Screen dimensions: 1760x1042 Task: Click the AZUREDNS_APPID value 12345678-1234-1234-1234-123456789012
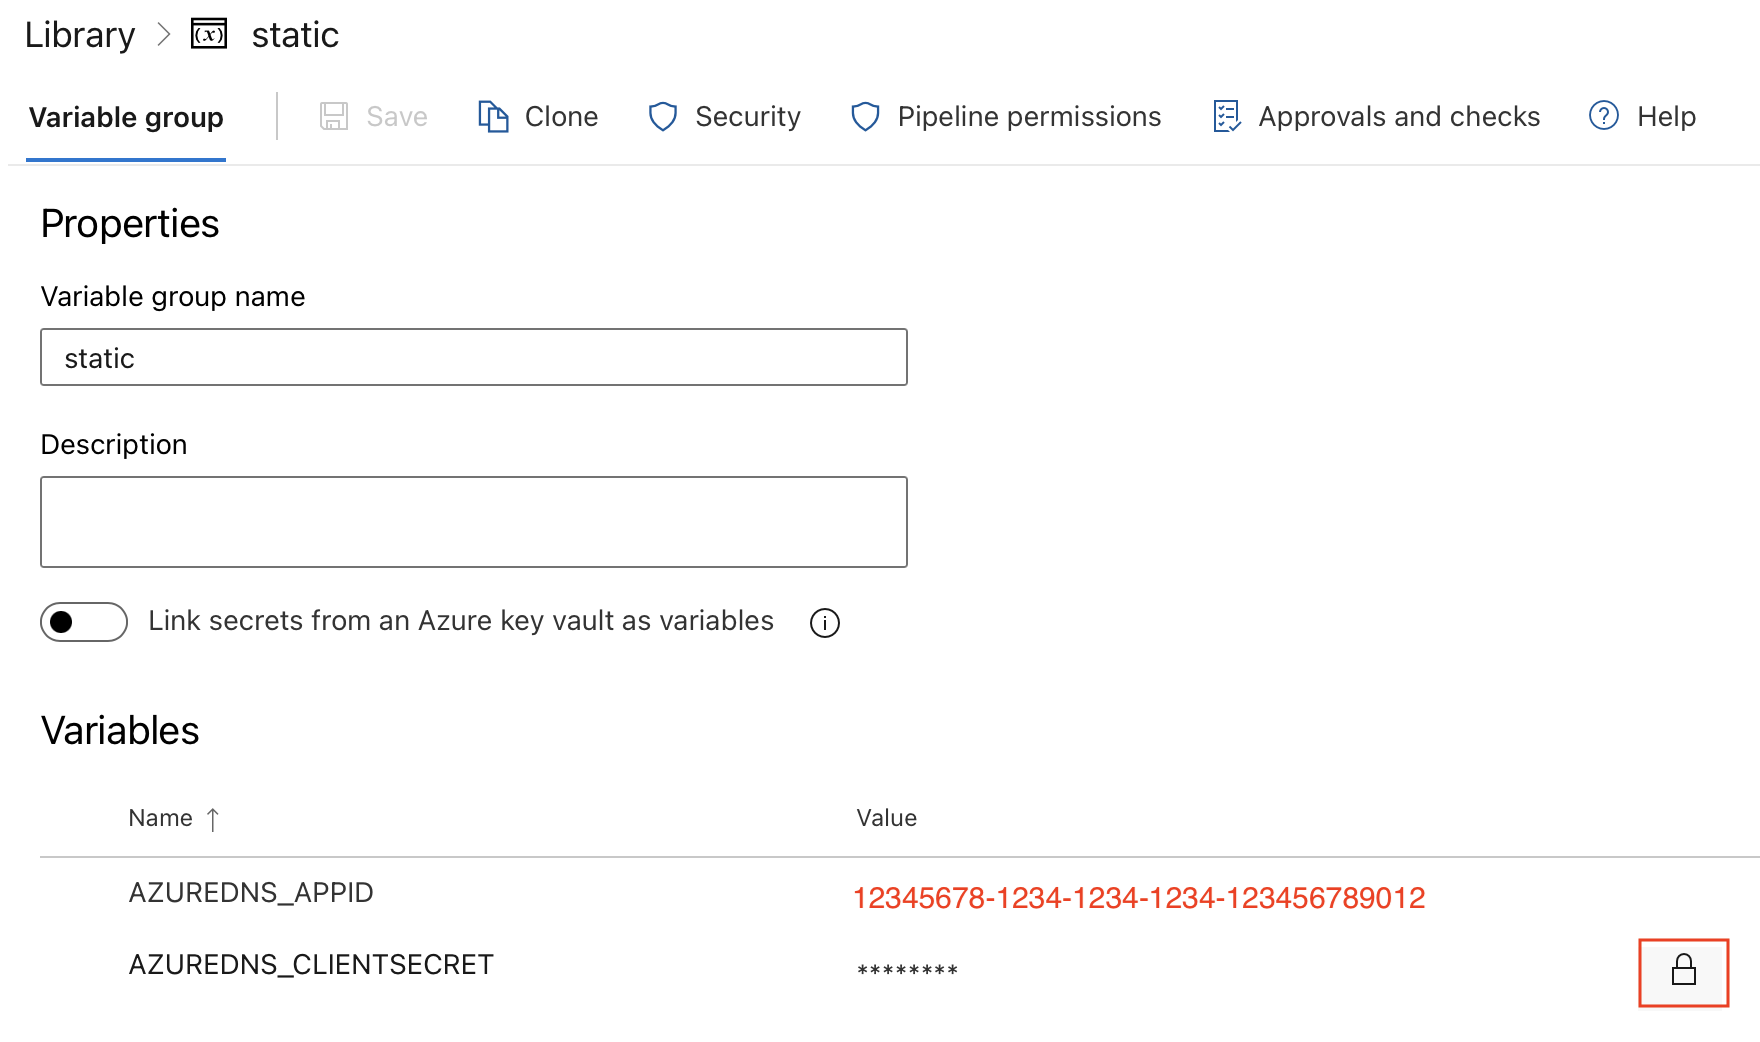(x=1139, y=898)
